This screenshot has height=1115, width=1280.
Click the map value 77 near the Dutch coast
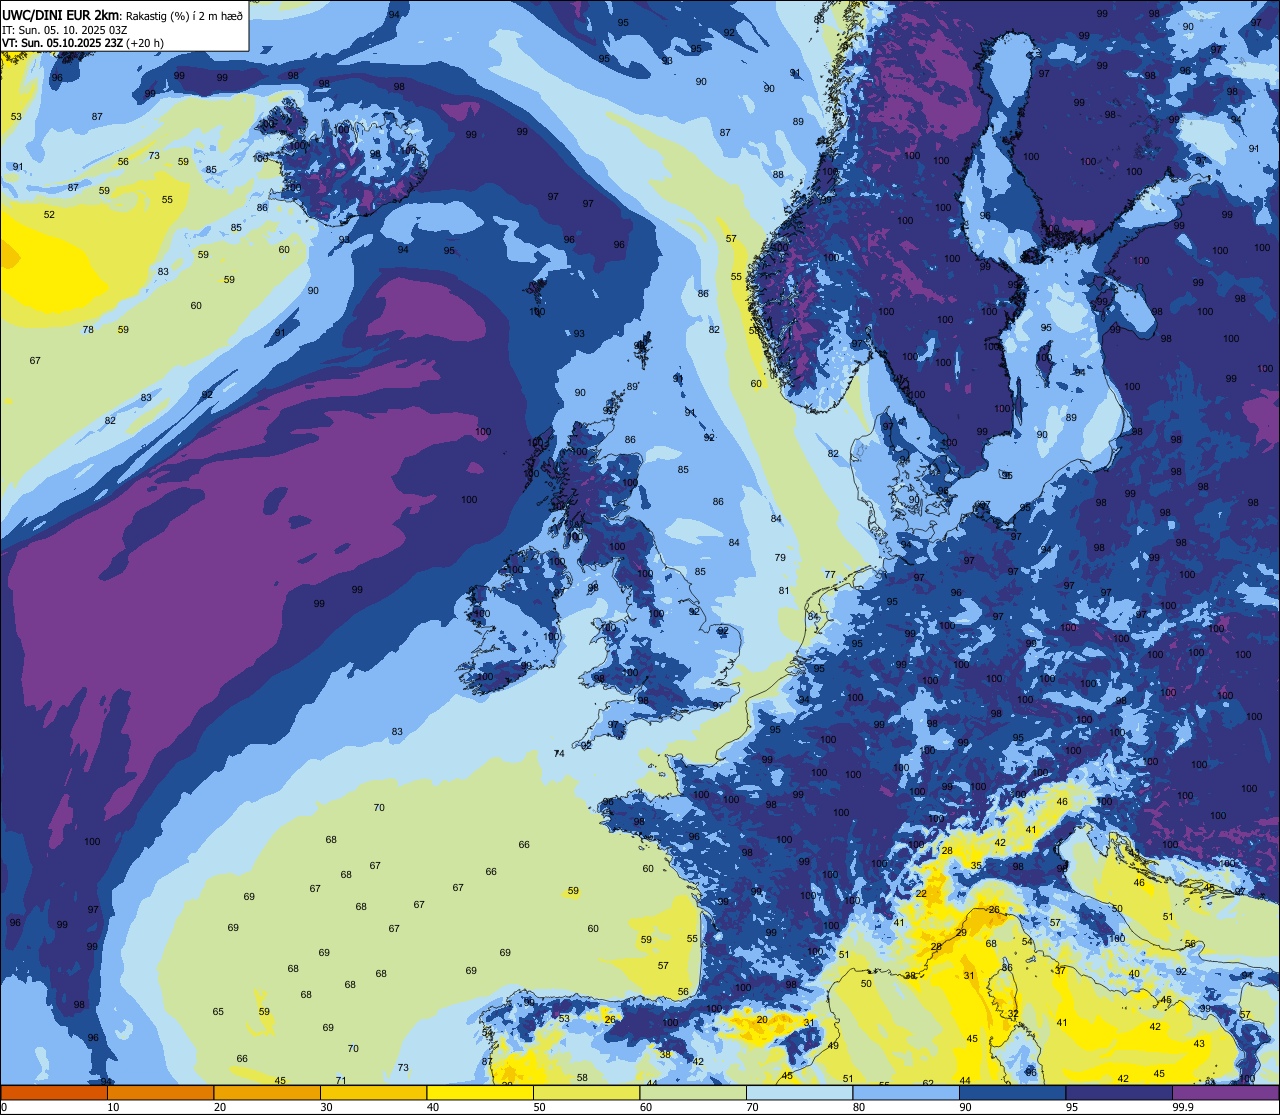point(830,574)
